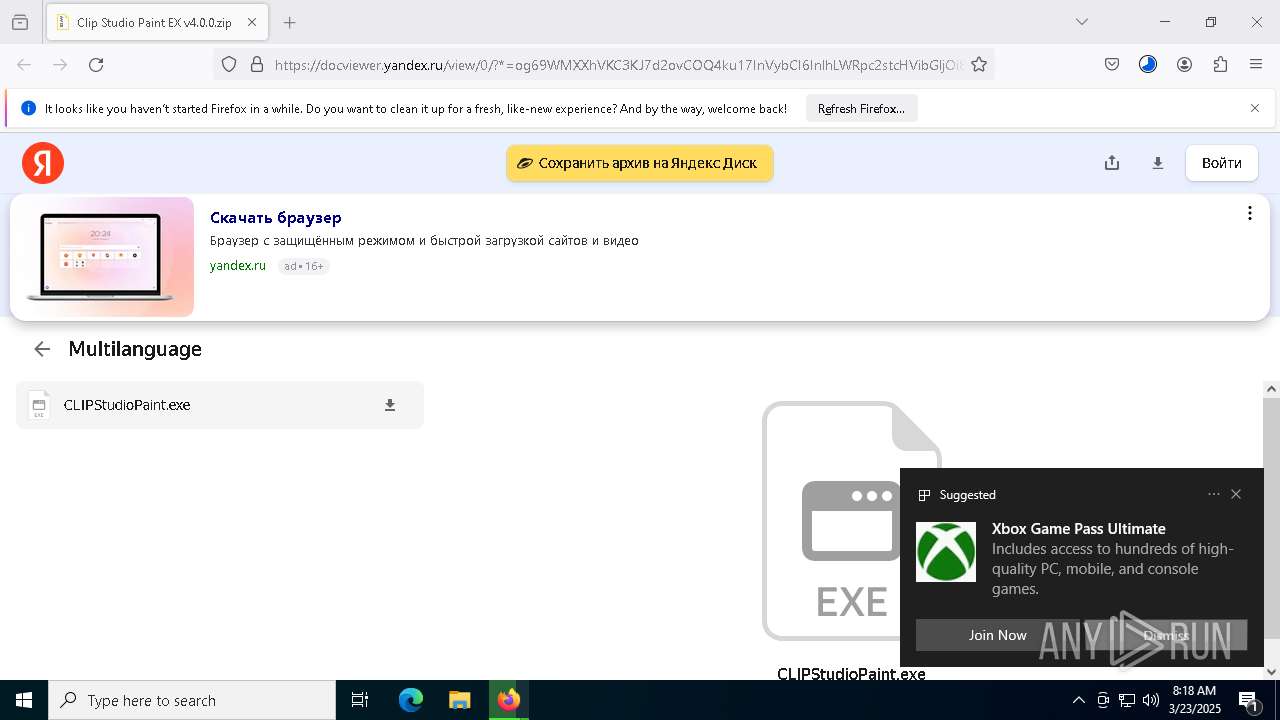Close the Xbox Game Pass notification
1280x720 pixels.
click(x=1236, y=494)
